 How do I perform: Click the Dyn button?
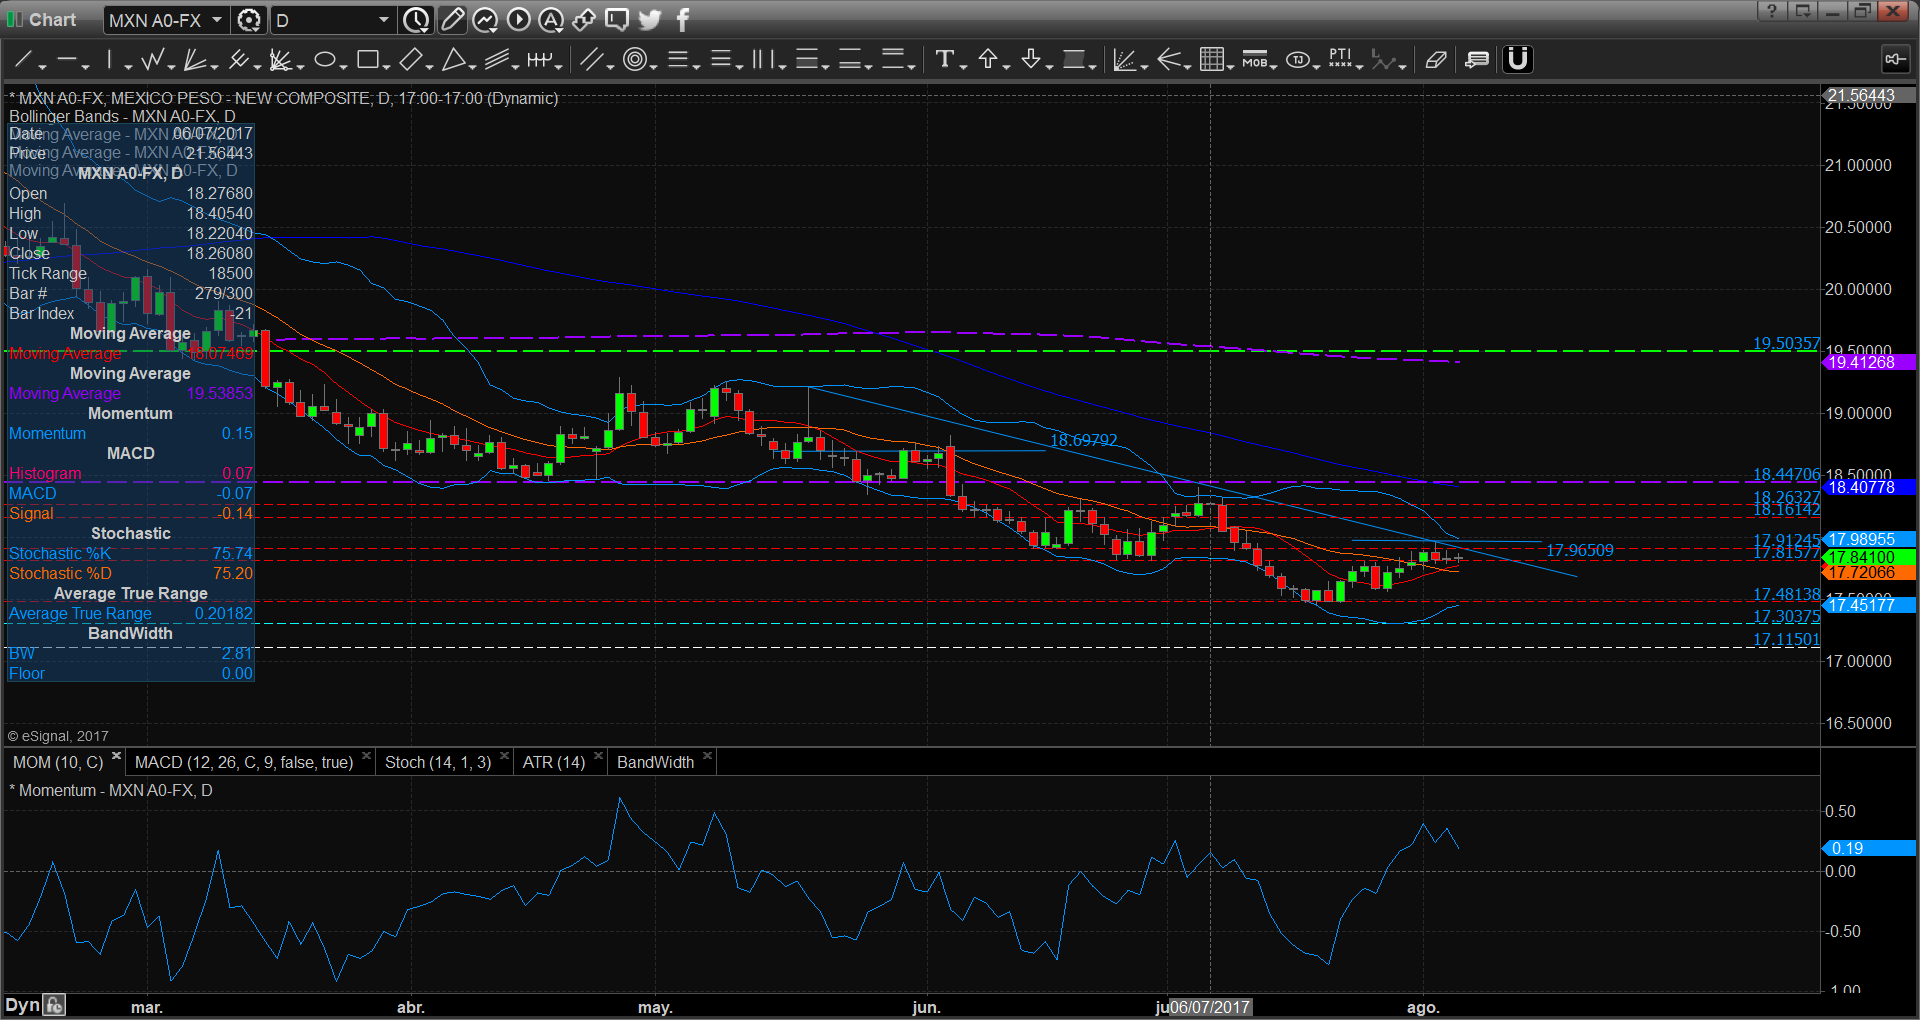click(22, 1005)
